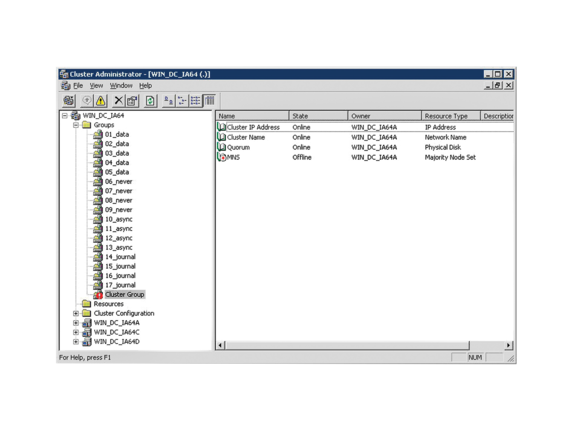Image resolution: width=573 pixels, height=430 pixels.
Task: Select the 06_never group
Action: [118, 182]
